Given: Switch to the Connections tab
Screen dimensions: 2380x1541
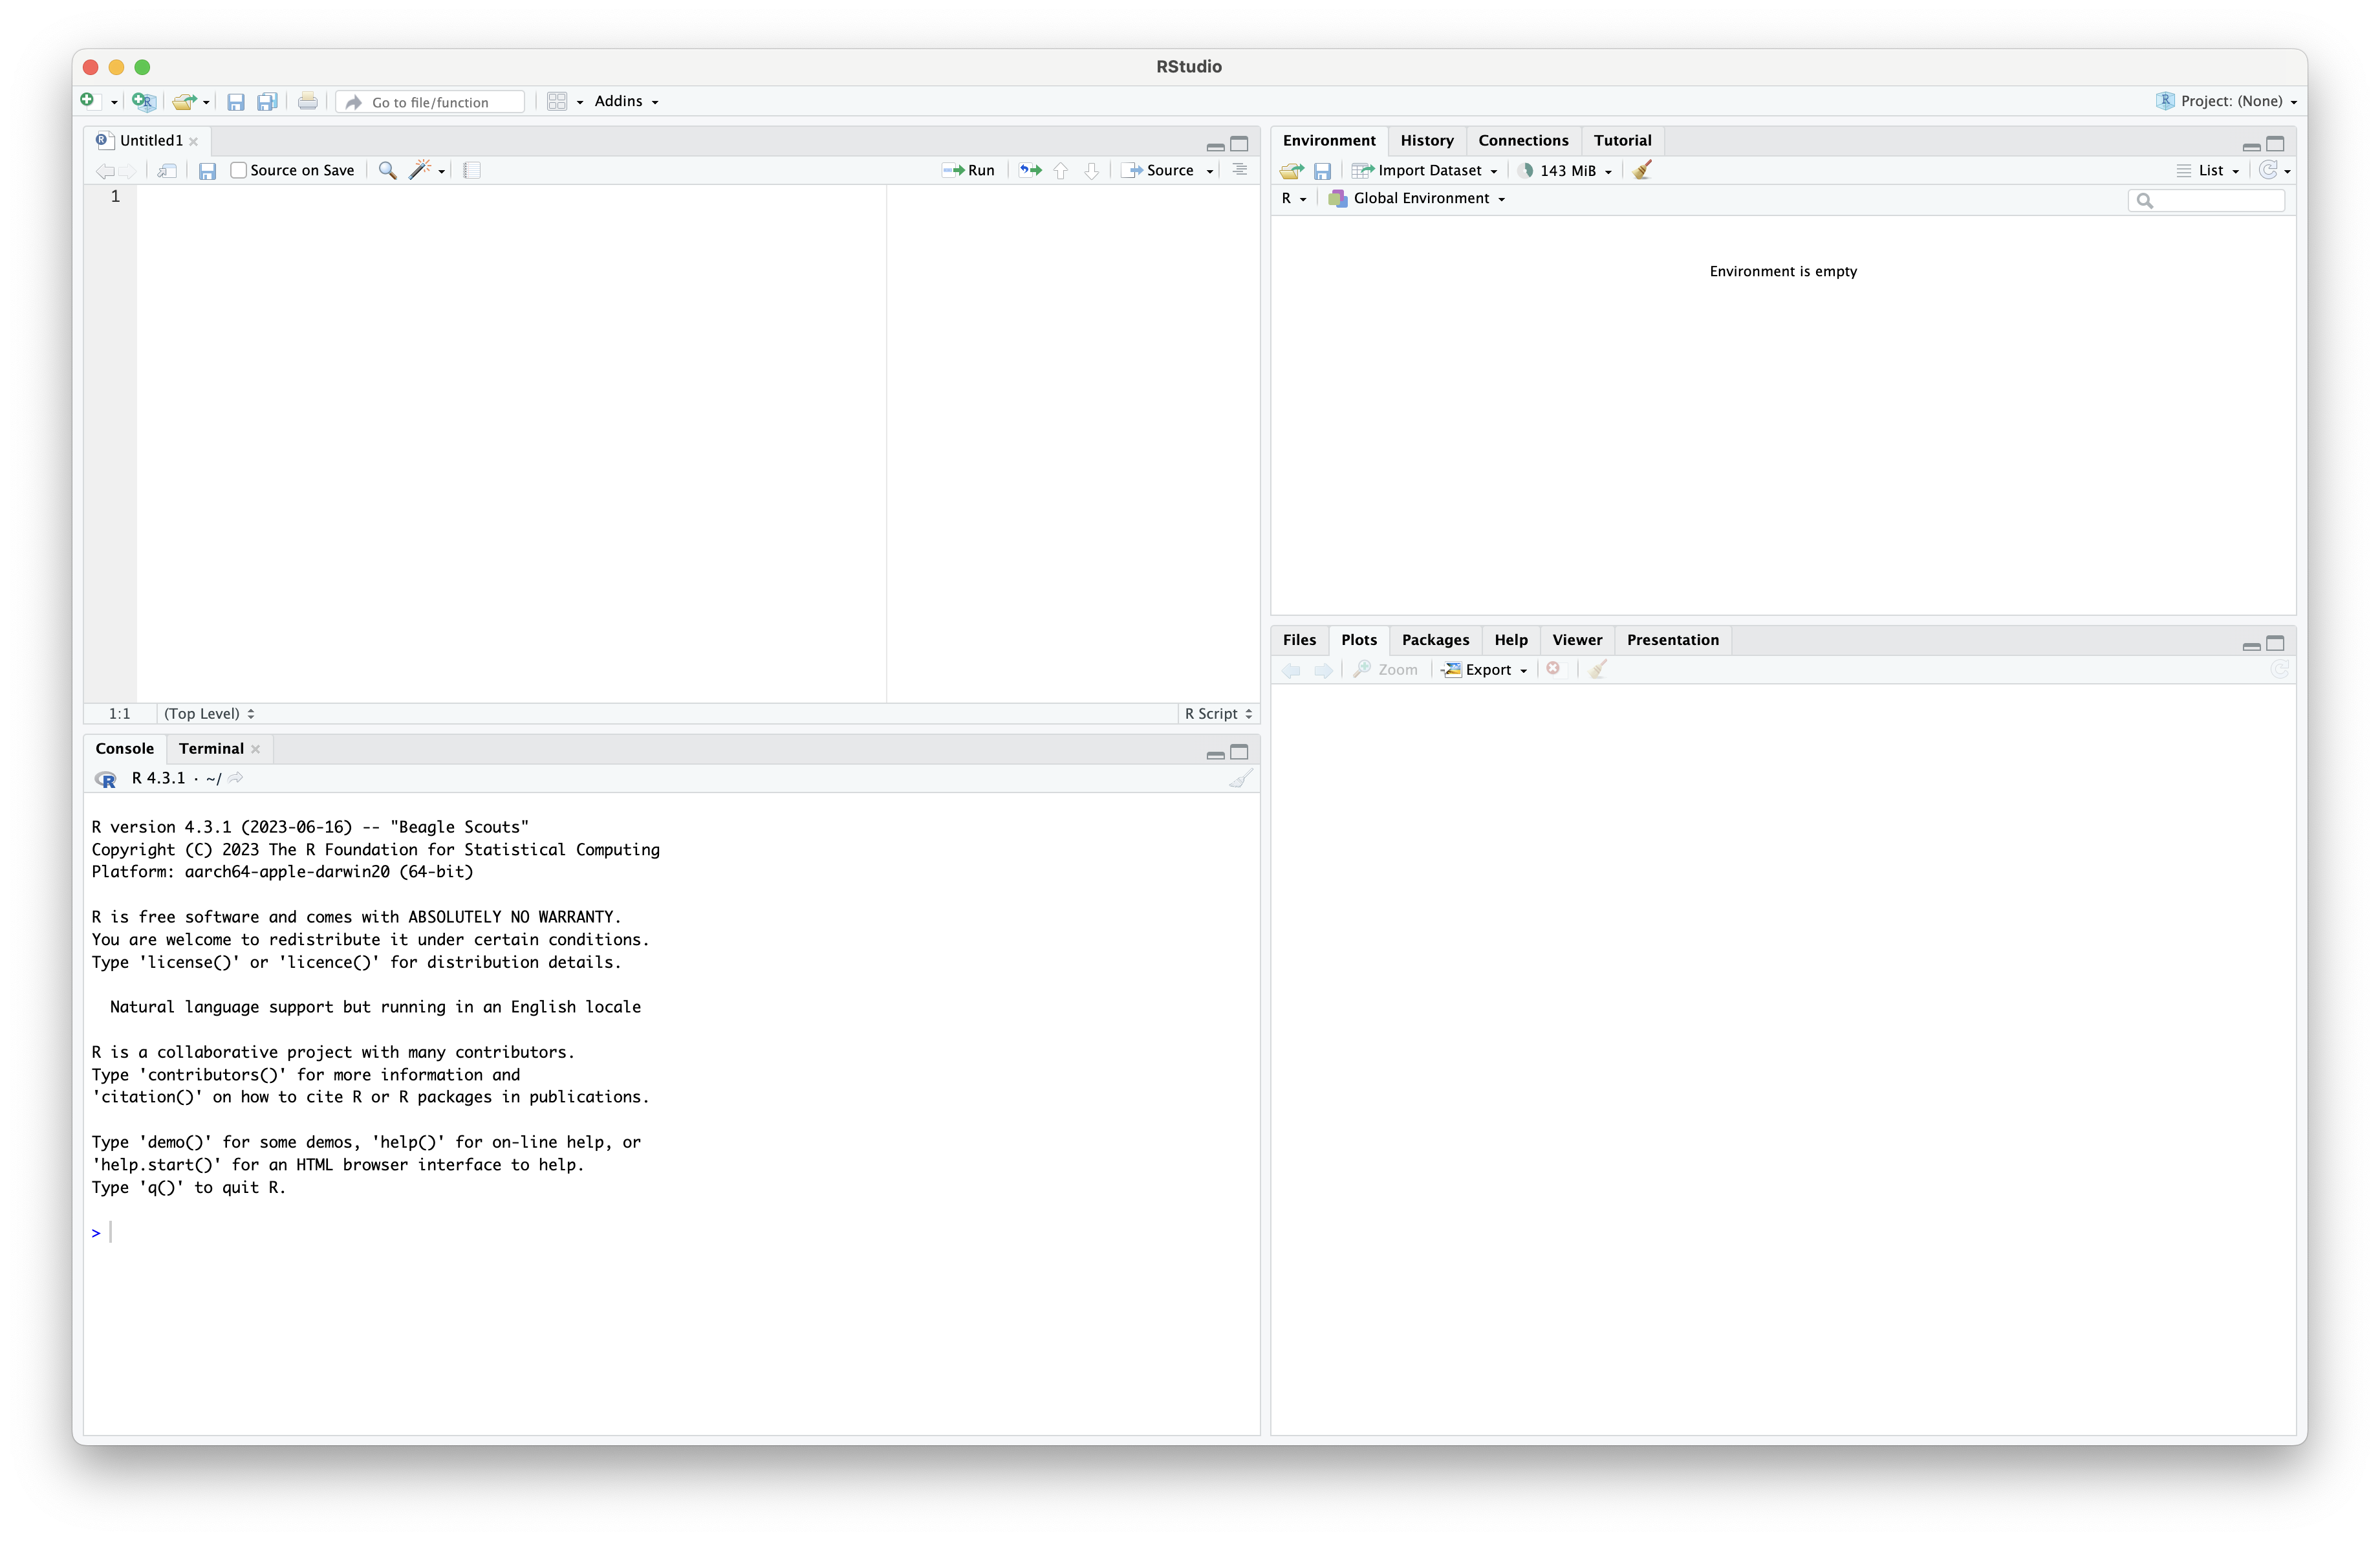Looking at the screenshot, I should pos(1523,140).
